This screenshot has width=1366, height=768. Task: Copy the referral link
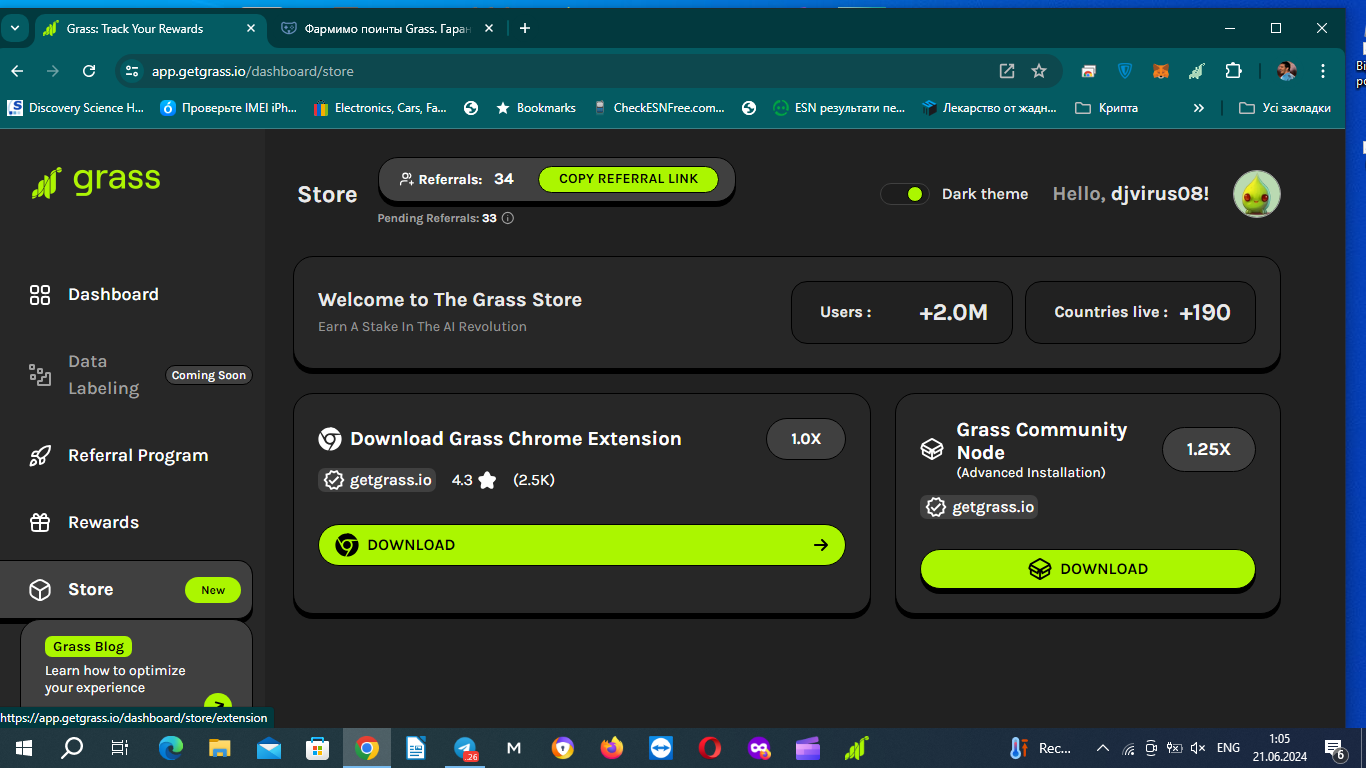click(628, 179)
